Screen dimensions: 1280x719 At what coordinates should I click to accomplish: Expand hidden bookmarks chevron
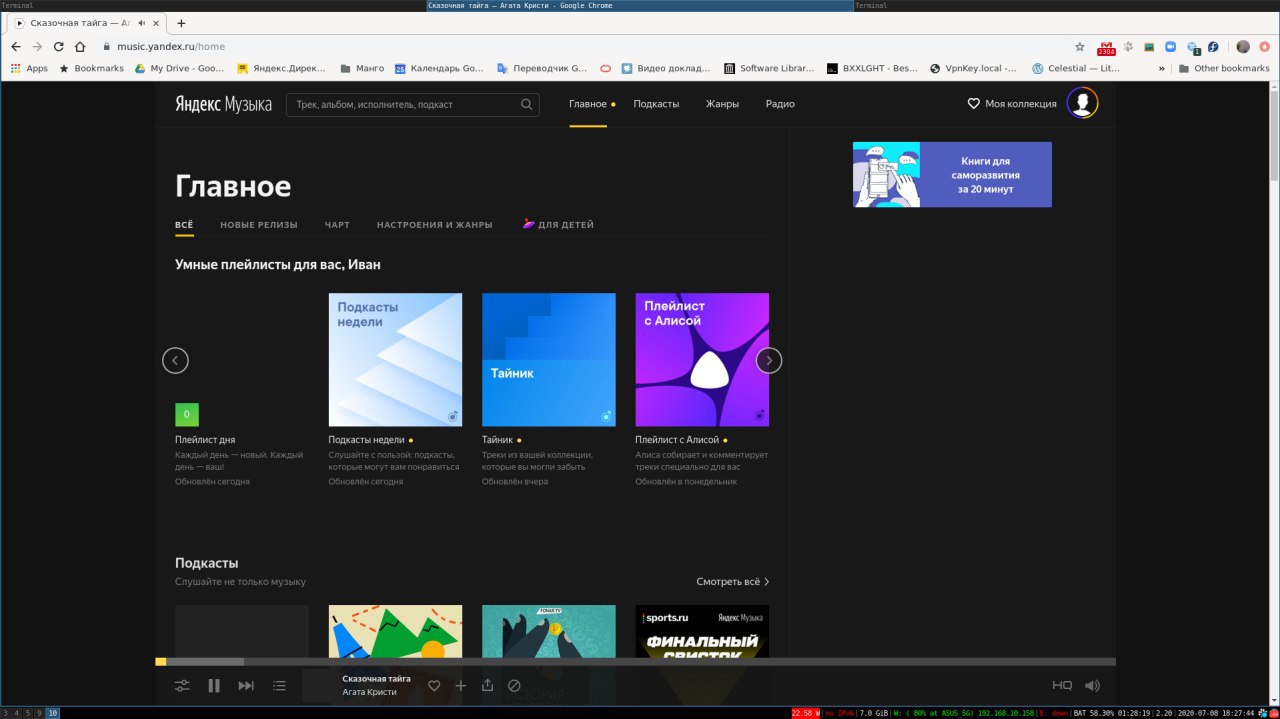pyautogui.click(x=1161, y=68)
